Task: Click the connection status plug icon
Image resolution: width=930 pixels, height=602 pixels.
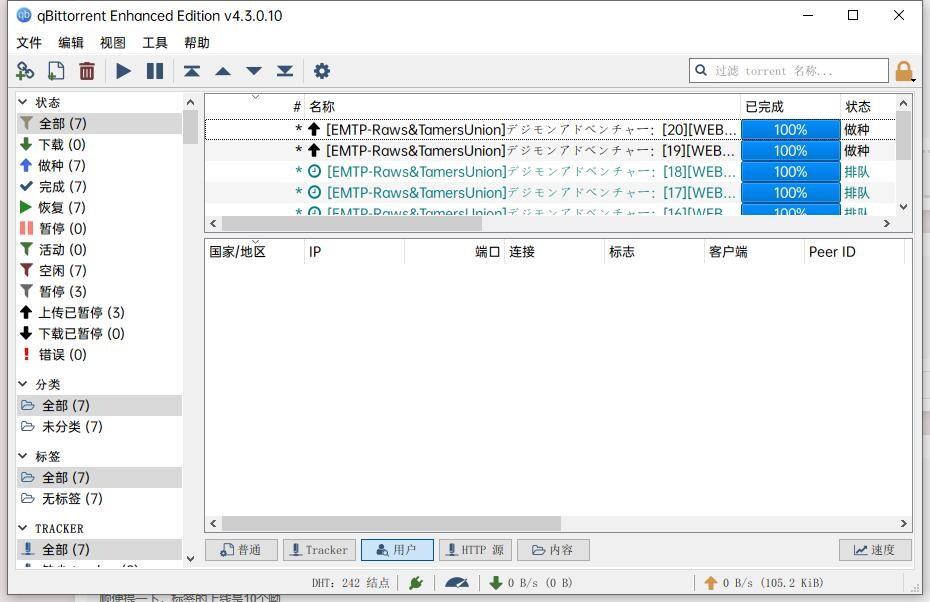Action: pos(416,583)
